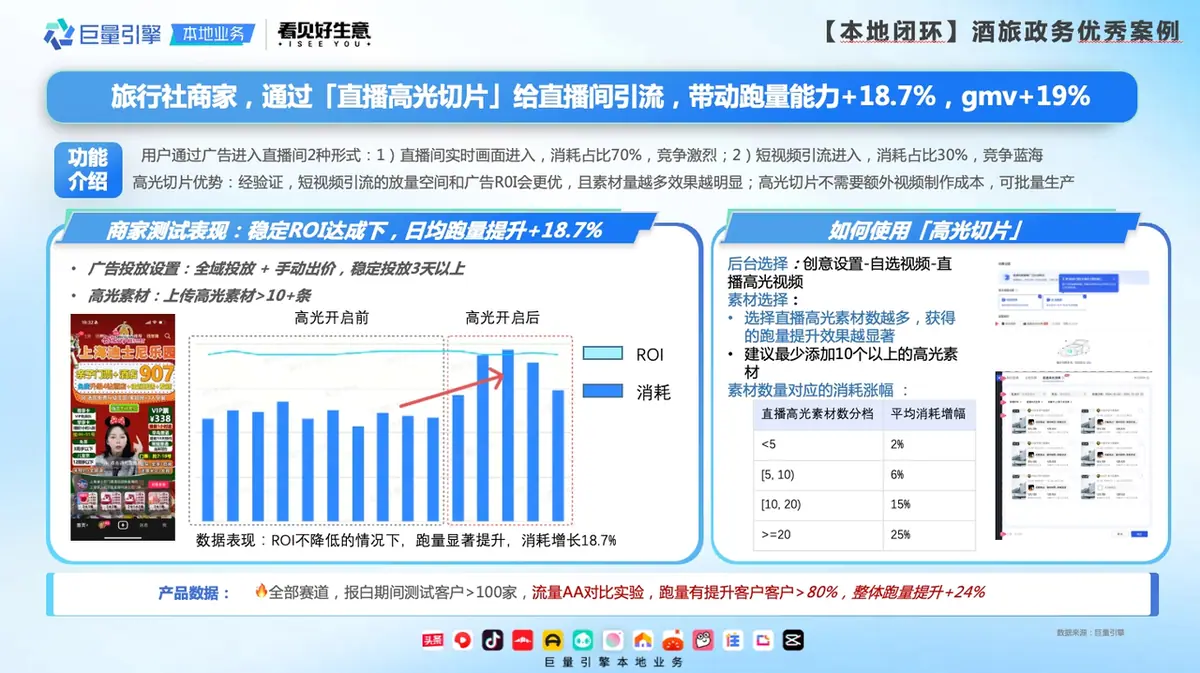Click the Douyin music-note icon
The width and height of the screenshot is (1200, 673).
point(492,639)
